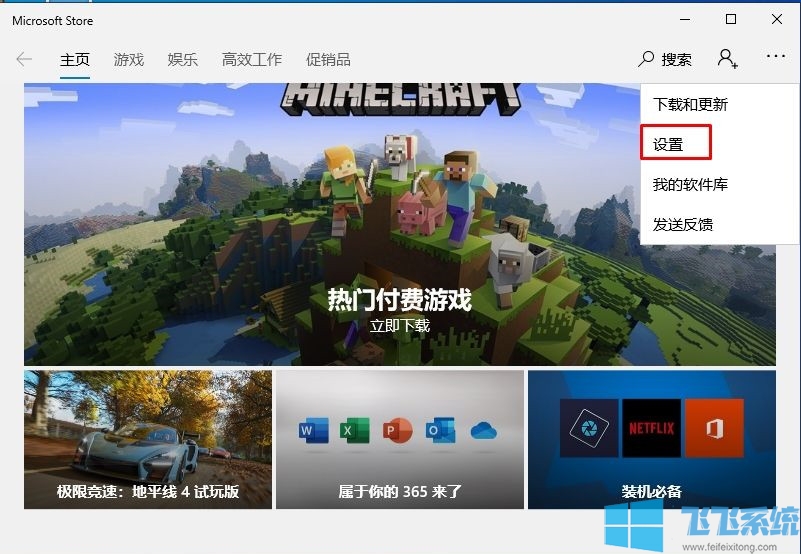Go to the 高效工作 tab
This screenshot has width=801, height=554.
(252, 59)
